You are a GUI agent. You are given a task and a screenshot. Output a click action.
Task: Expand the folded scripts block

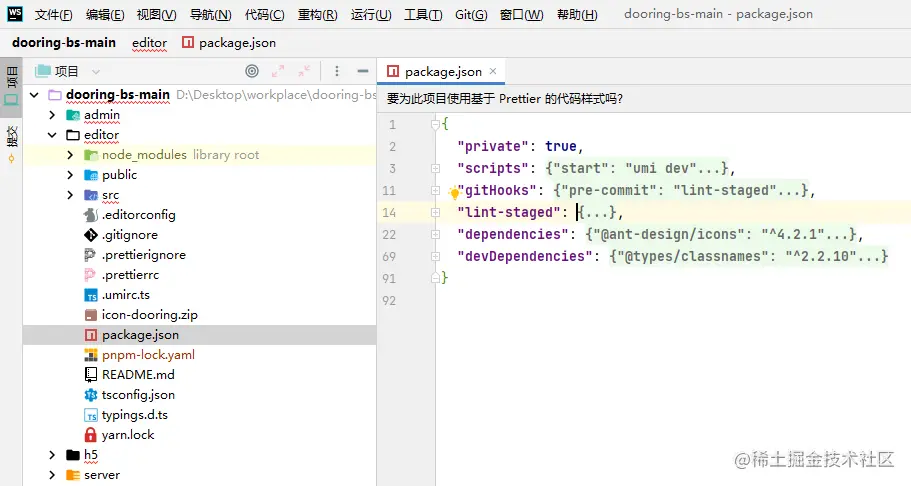coord(435,169)
